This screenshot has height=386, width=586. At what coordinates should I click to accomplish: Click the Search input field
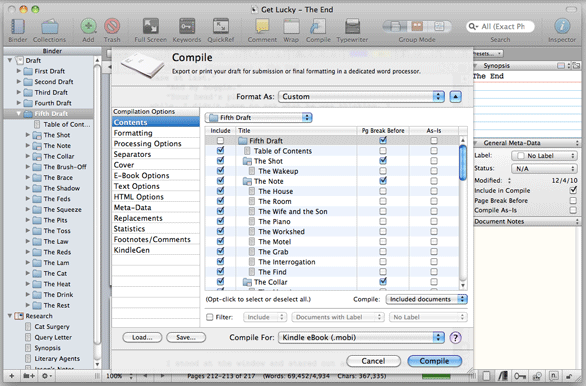pyautogui.click(x=500, y=27)
